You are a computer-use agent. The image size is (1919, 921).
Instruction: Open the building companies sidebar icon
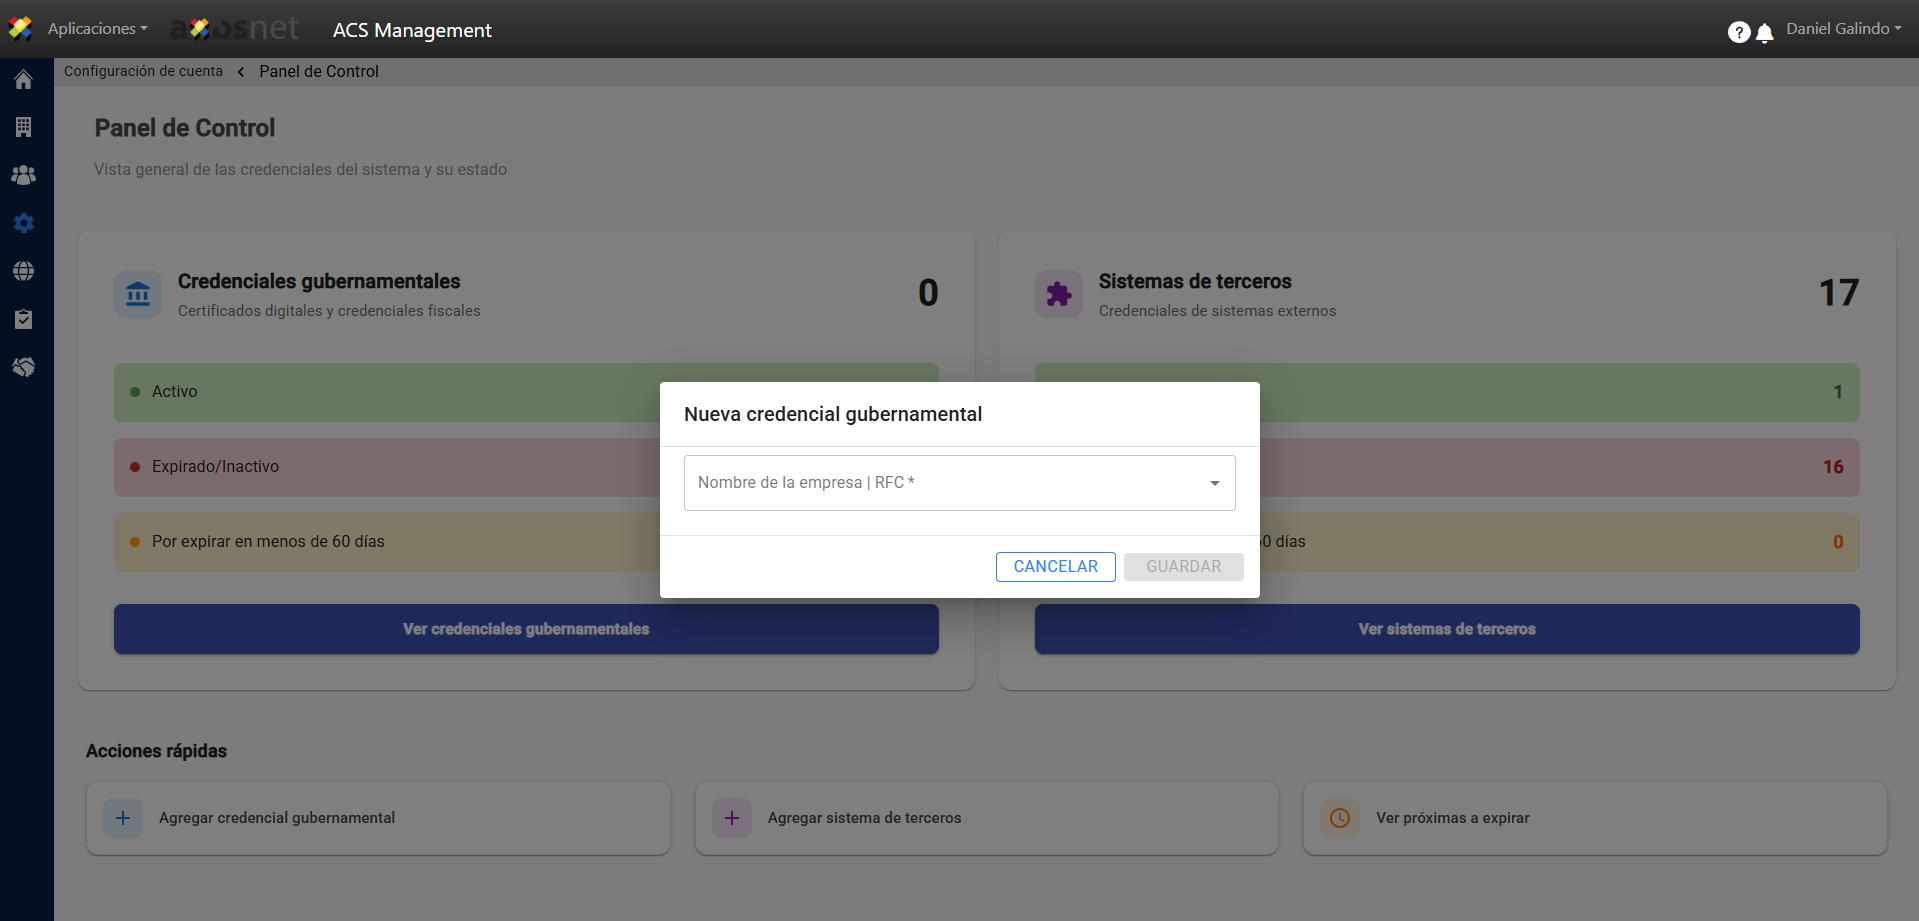point(24,127)
